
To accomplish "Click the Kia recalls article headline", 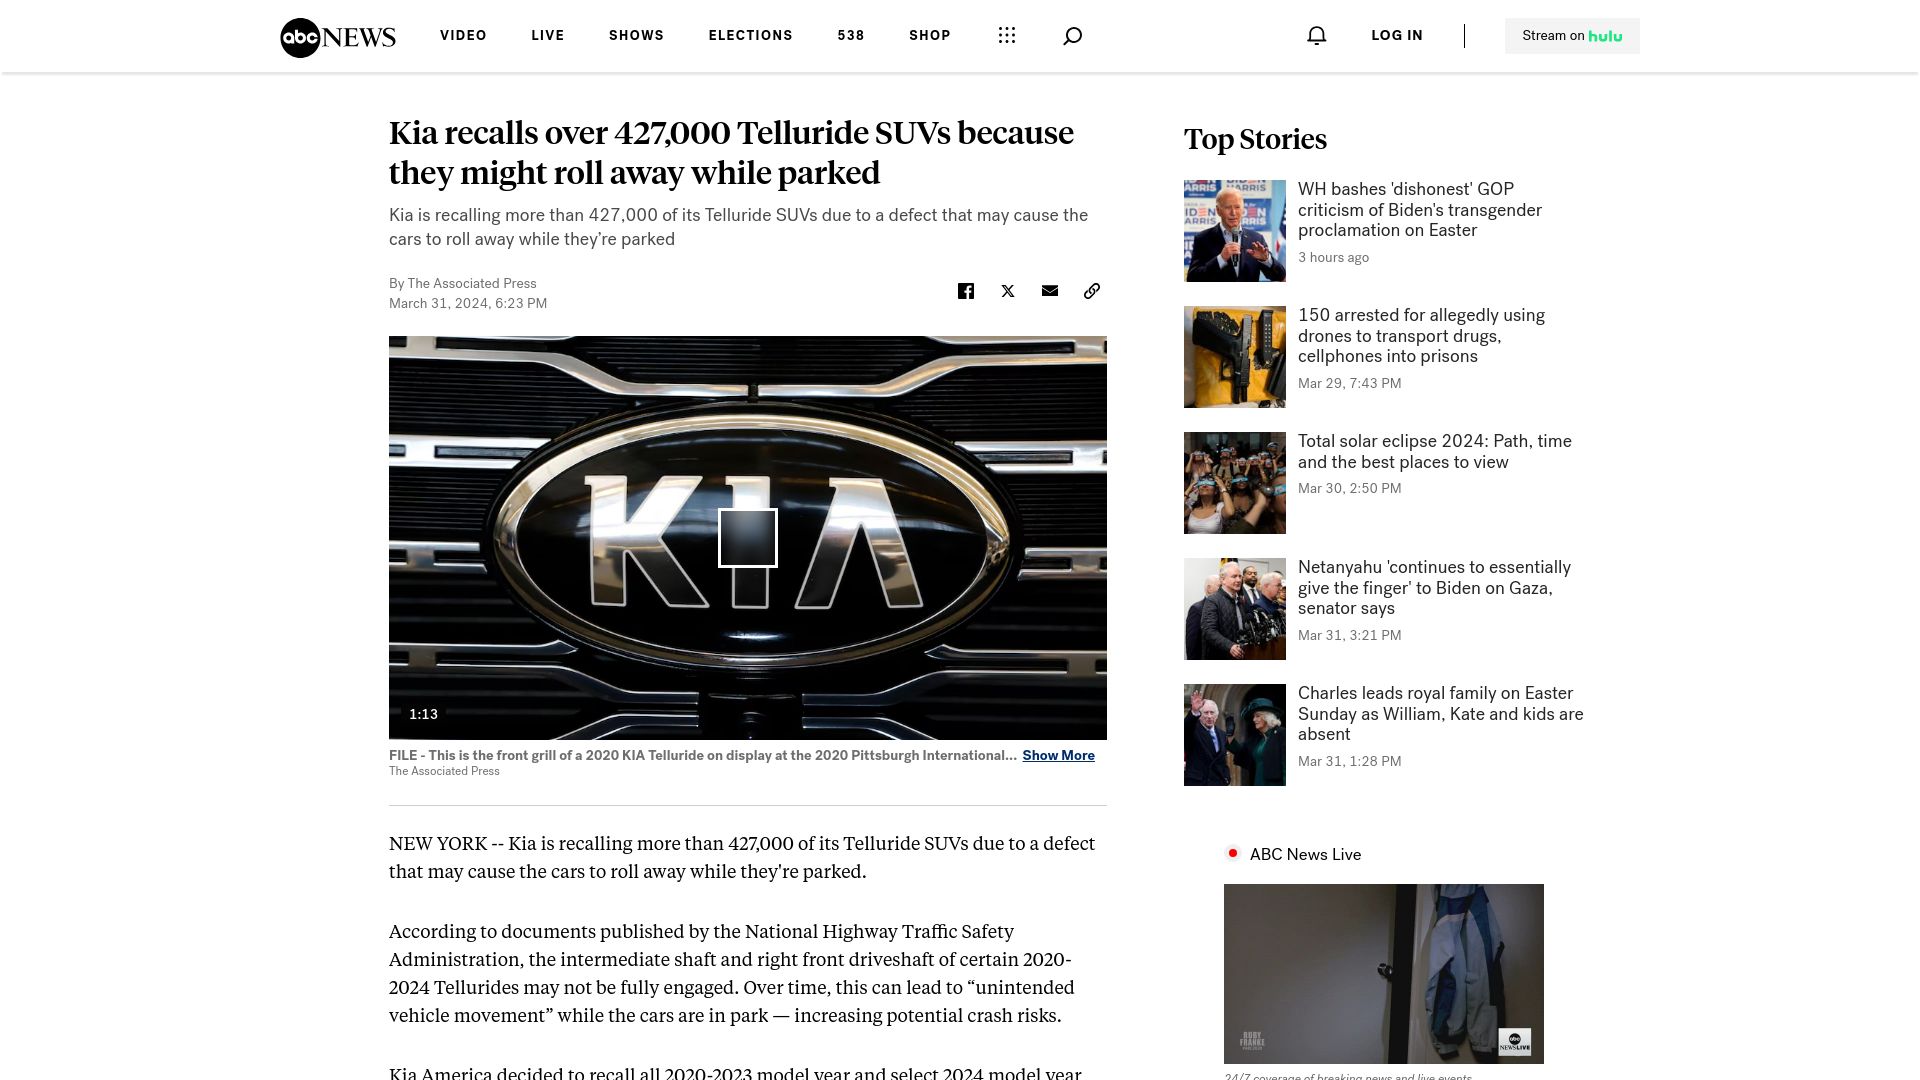I will 731,153.
